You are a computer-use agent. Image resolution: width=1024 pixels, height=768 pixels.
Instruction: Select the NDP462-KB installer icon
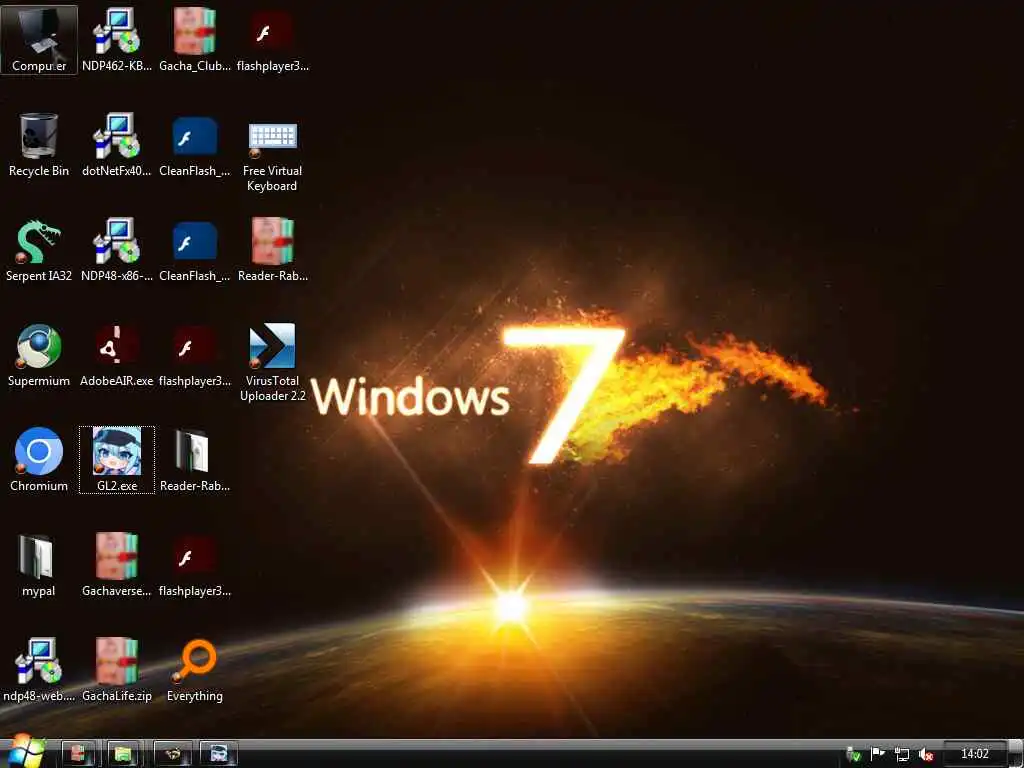point(117,40)
